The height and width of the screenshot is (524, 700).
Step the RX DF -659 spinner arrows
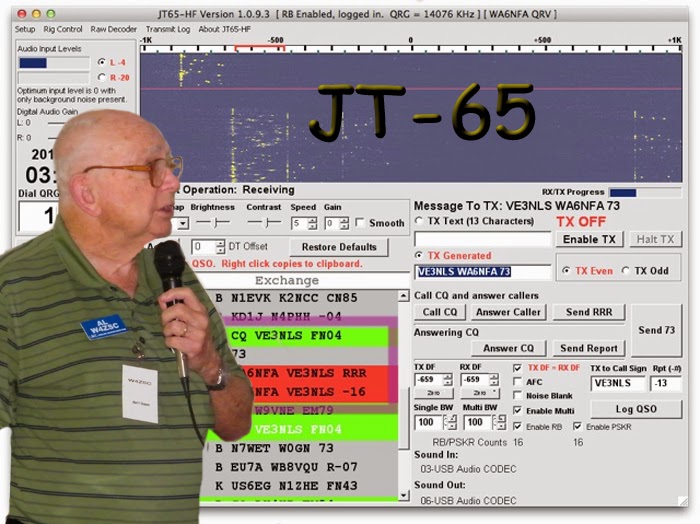pyautogui.click(x=493, y=379)
